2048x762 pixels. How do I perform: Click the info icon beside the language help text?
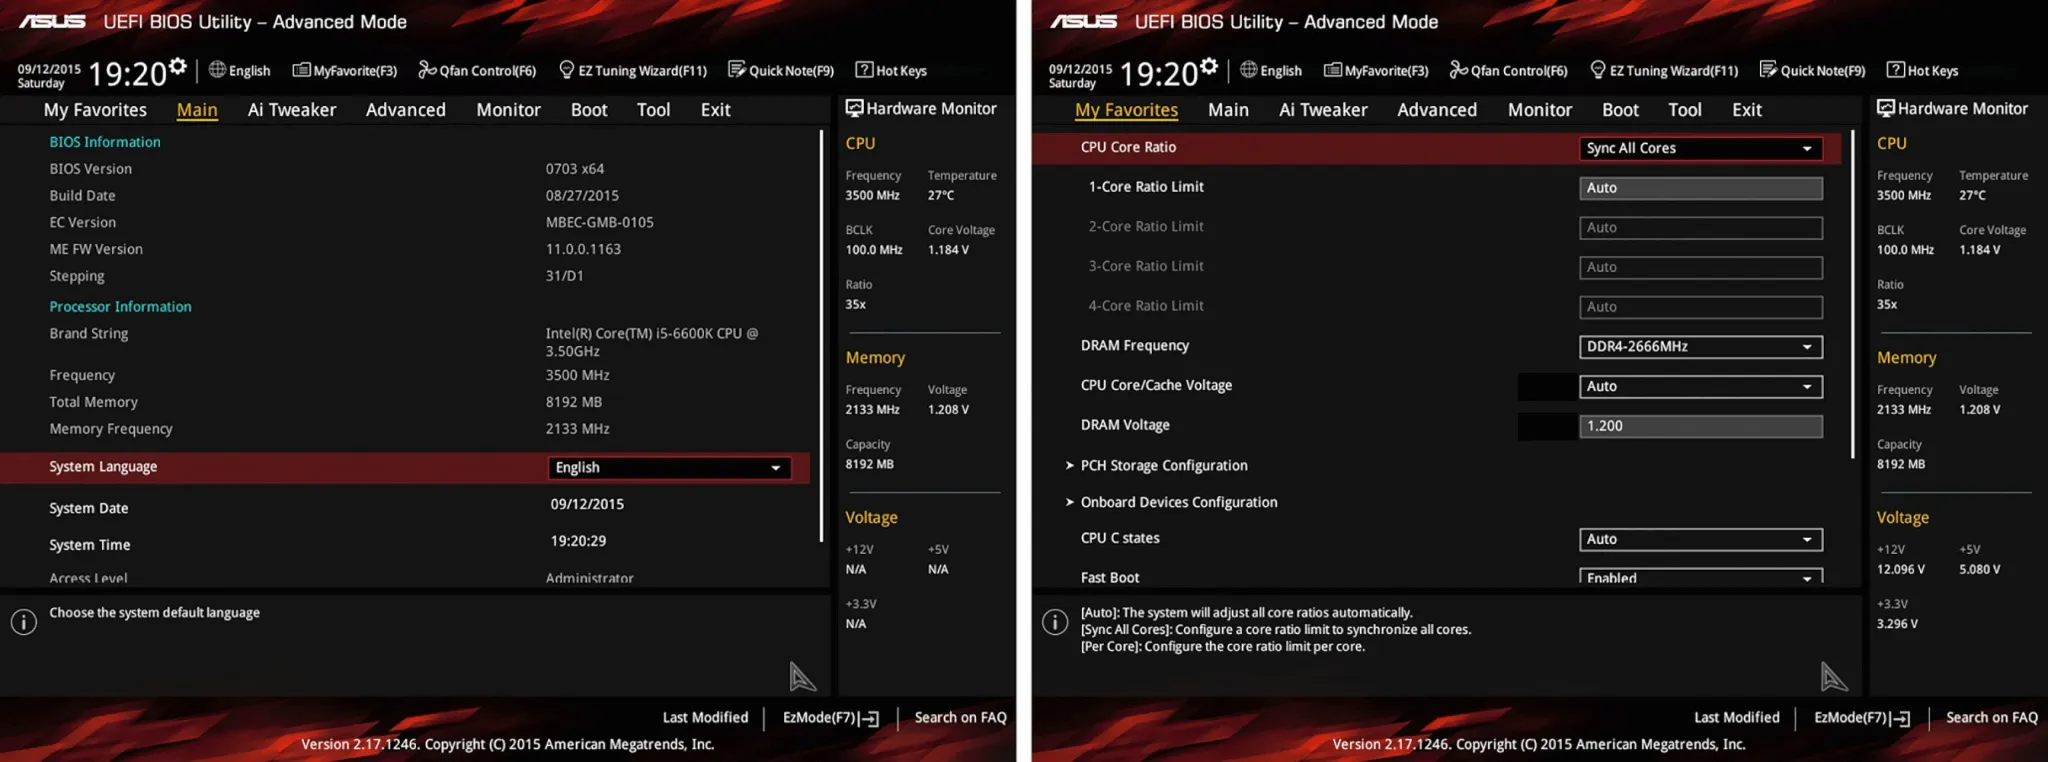tap(24, 622)
